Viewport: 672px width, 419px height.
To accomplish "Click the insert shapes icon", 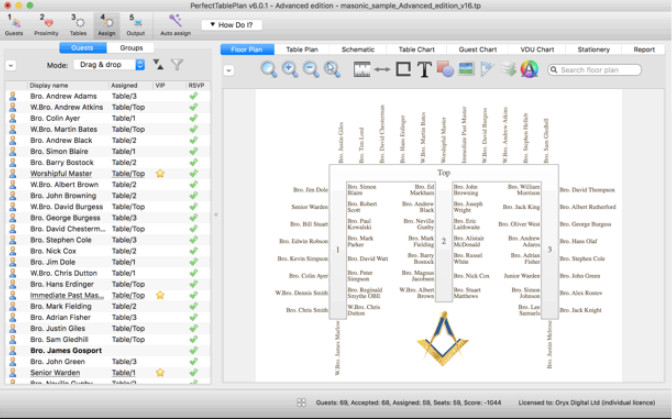I will (445, 69).
